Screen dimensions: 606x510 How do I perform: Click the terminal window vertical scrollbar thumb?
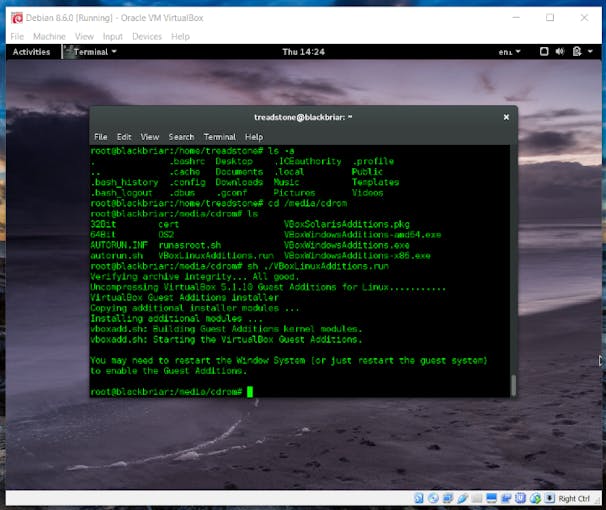(x=514, y=385)
